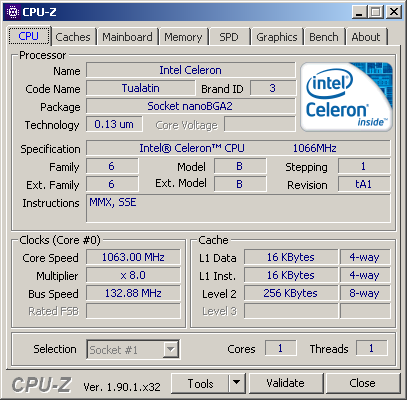Viewport: 407px width, 400px height.
Task: Click the Ext. Model value B
Action: point(240,184)
